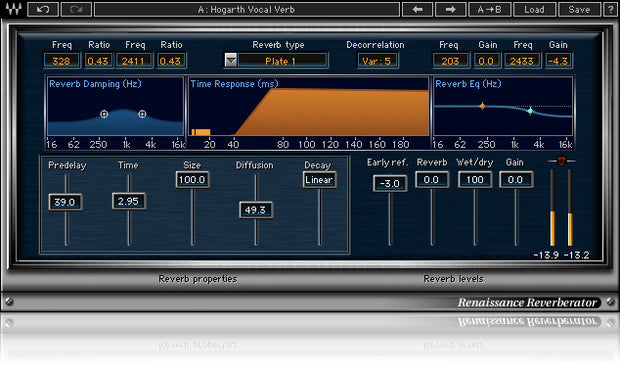Viewport: 620px width, 372px height.
Task: Select the damping low Freq value 328
Action: pos(61,60)
